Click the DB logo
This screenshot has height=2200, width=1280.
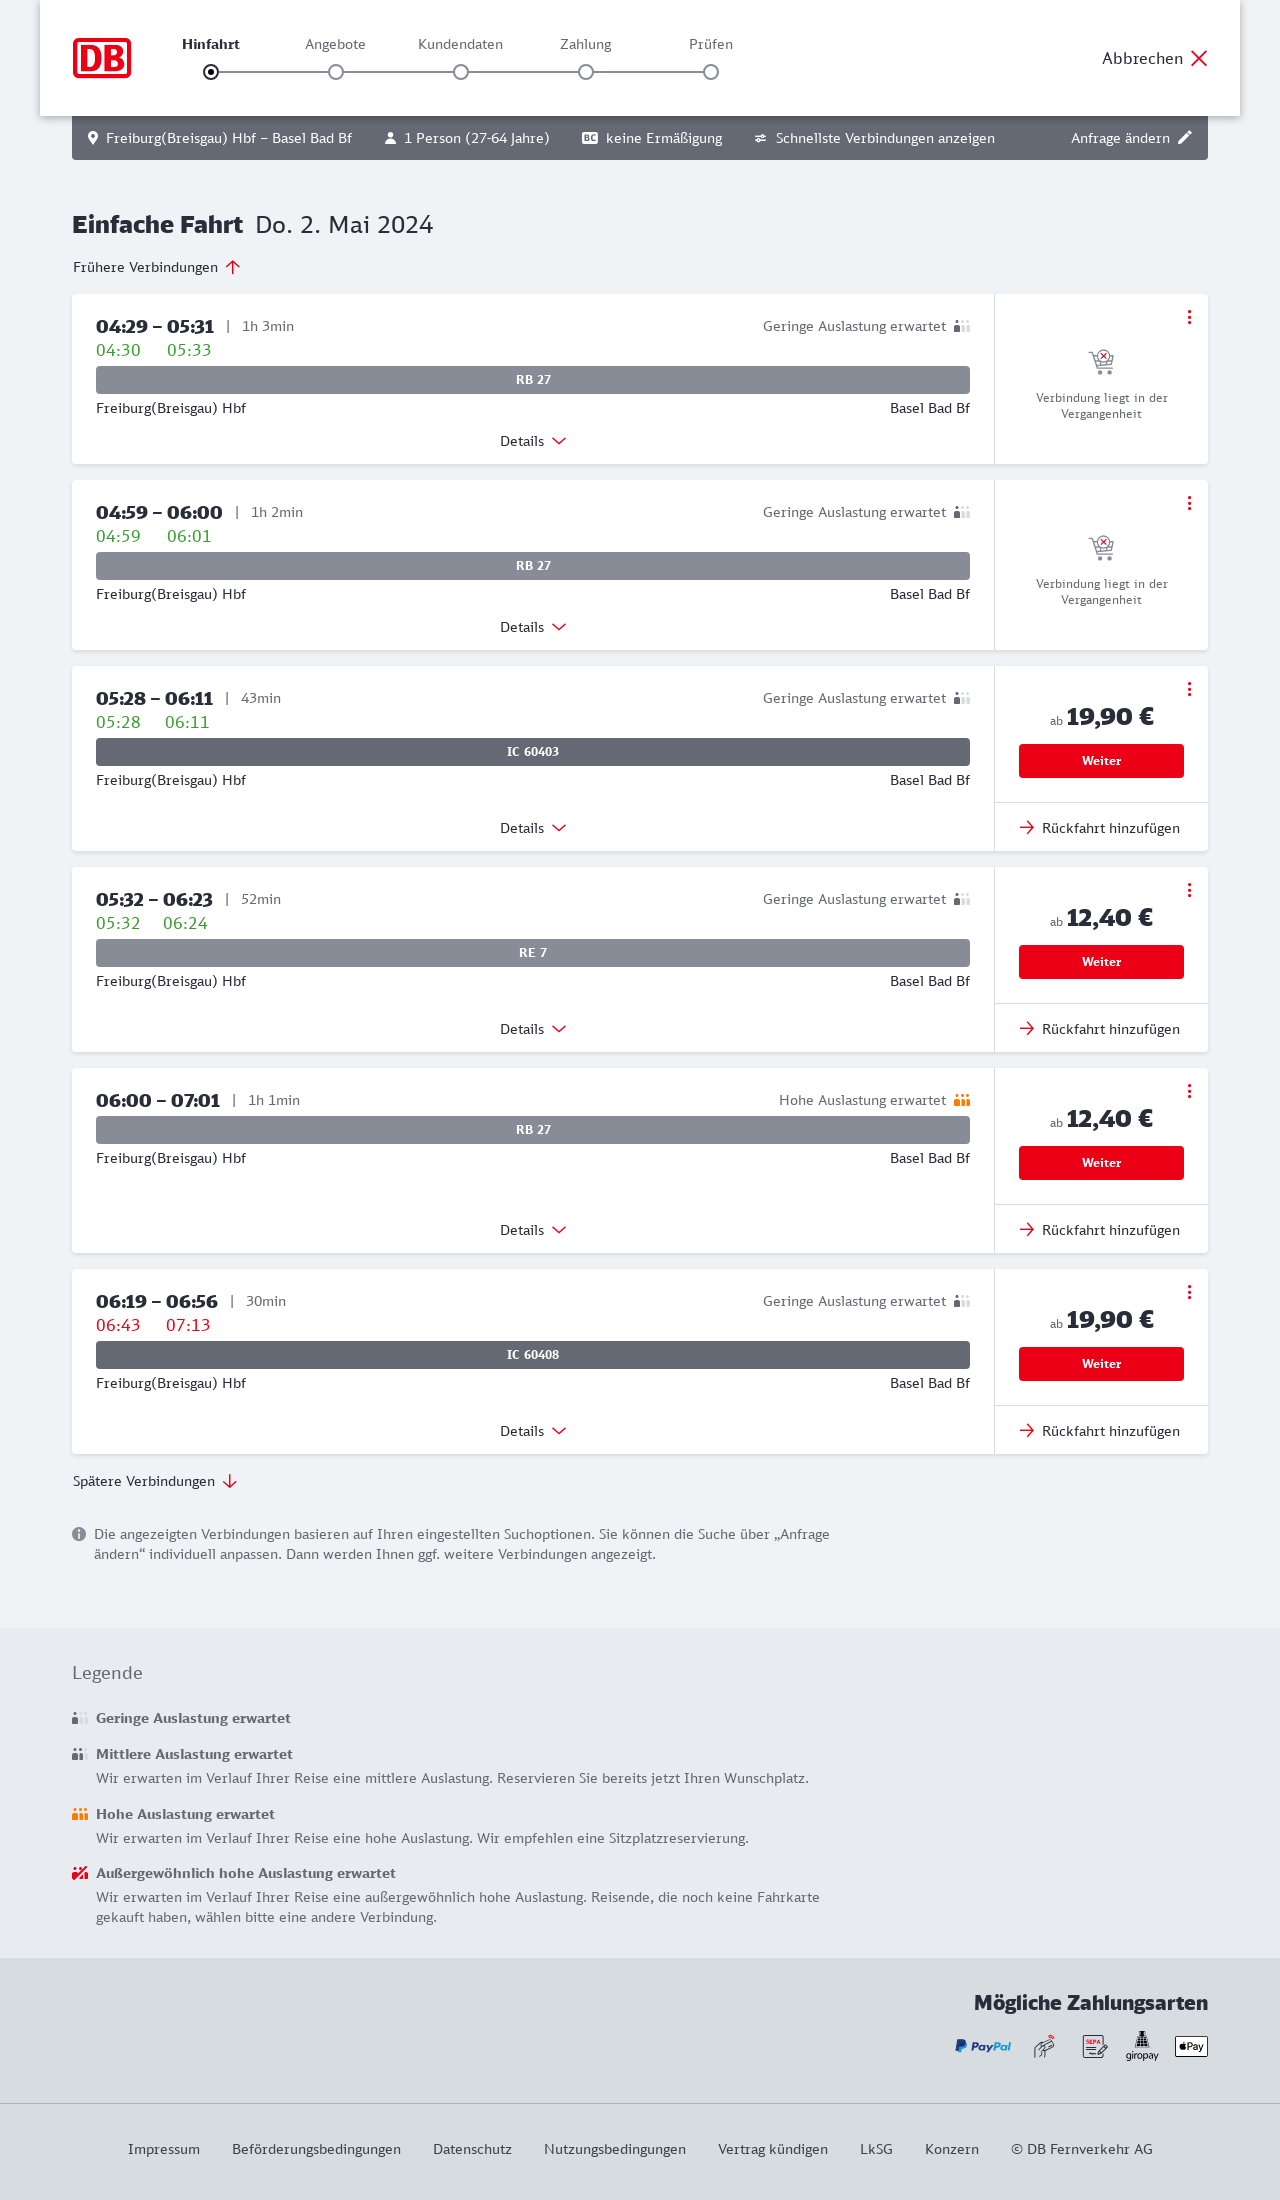(102, 58)
